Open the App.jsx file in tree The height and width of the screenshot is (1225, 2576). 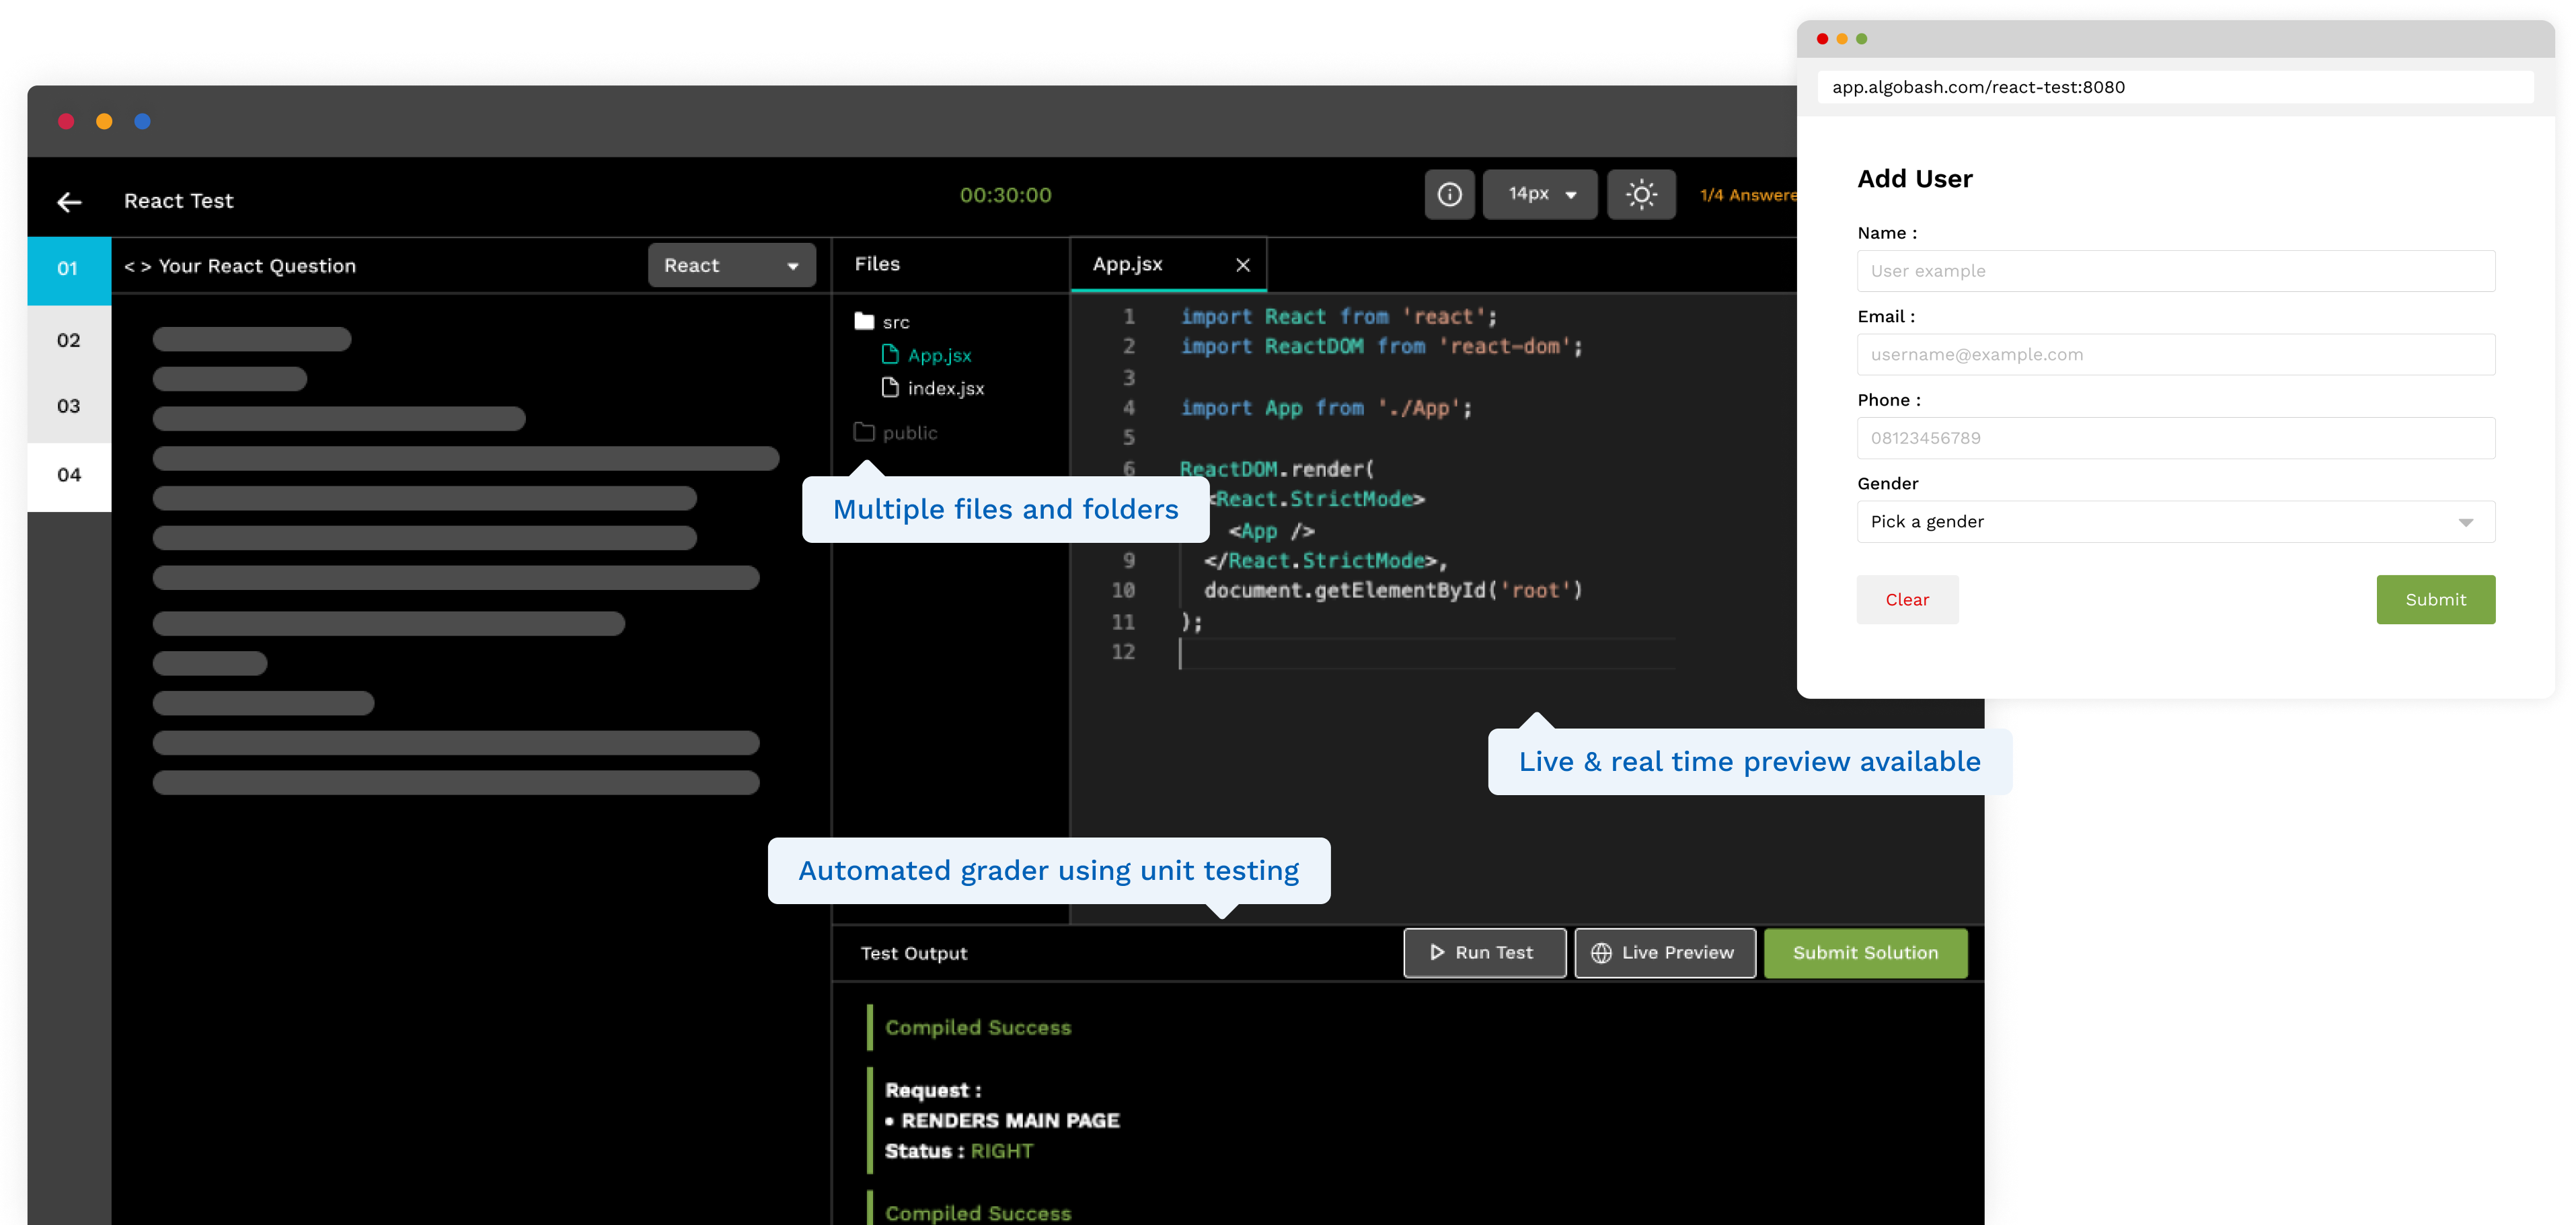pos(938,356)
